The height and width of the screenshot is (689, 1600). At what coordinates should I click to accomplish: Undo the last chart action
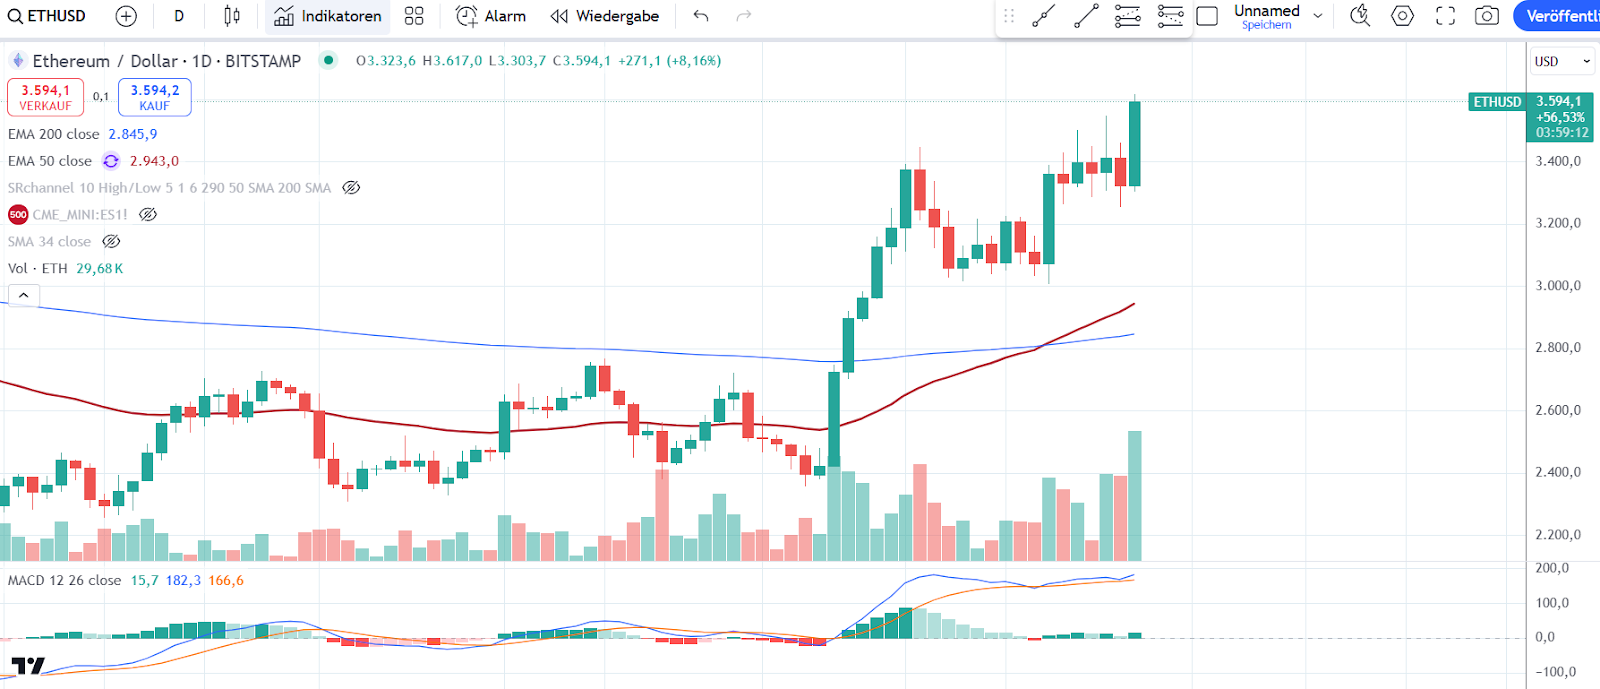(x=701, y=16)
